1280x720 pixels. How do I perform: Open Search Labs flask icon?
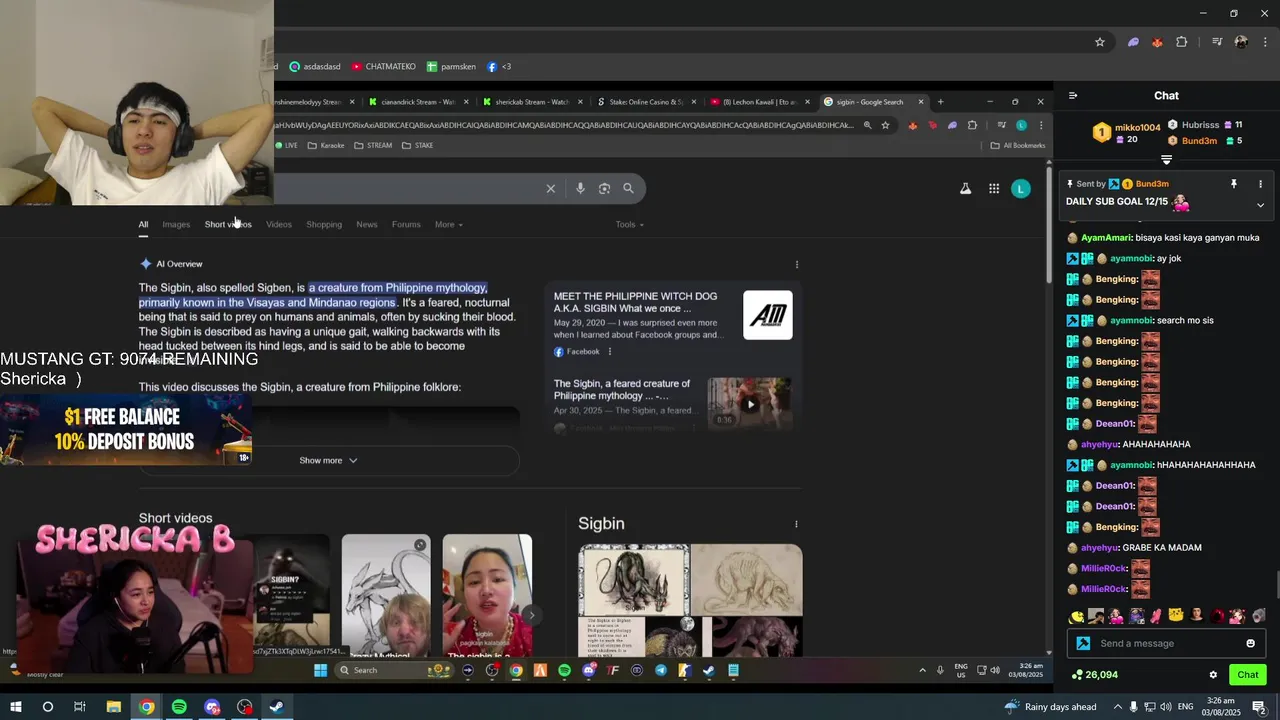pyautogui.click(x=965, y=188)
